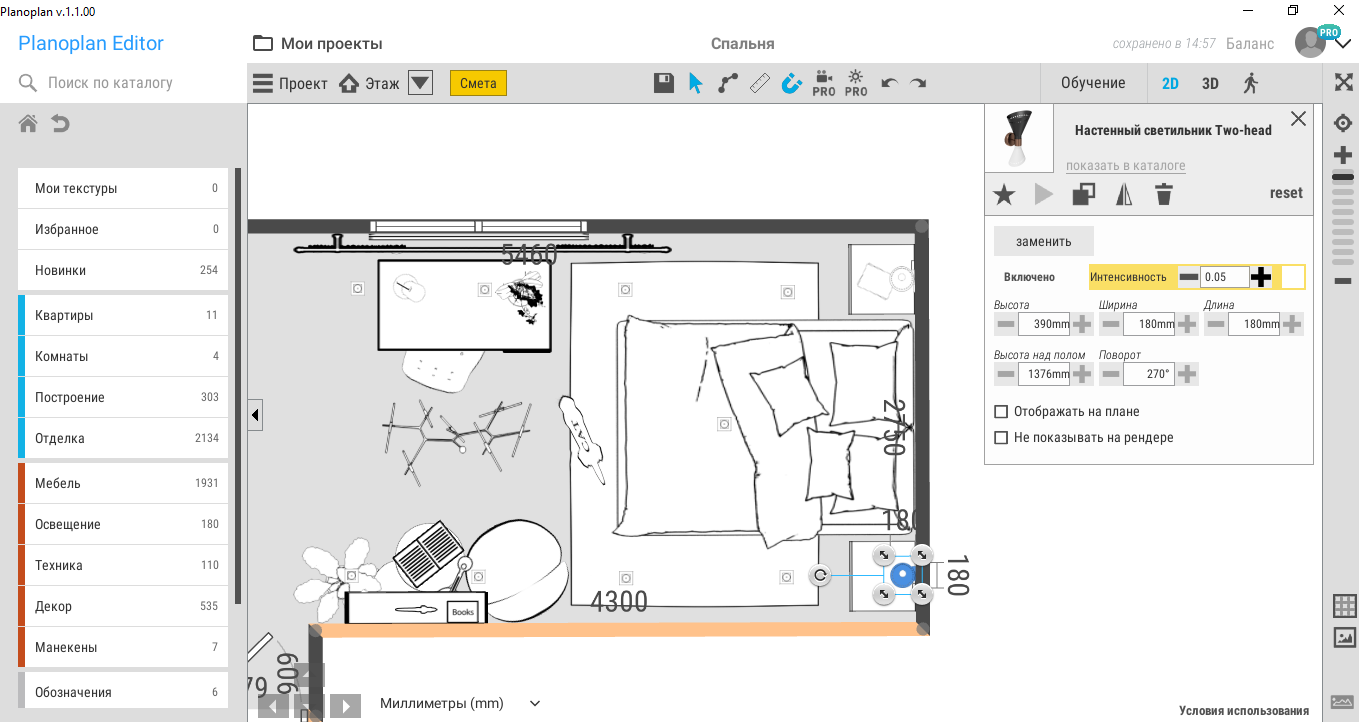This screenshot has width=1359, height=722.
Task: Open the units dropdown 'Миллиметры (mm)'
Action: tap(460, 704)
